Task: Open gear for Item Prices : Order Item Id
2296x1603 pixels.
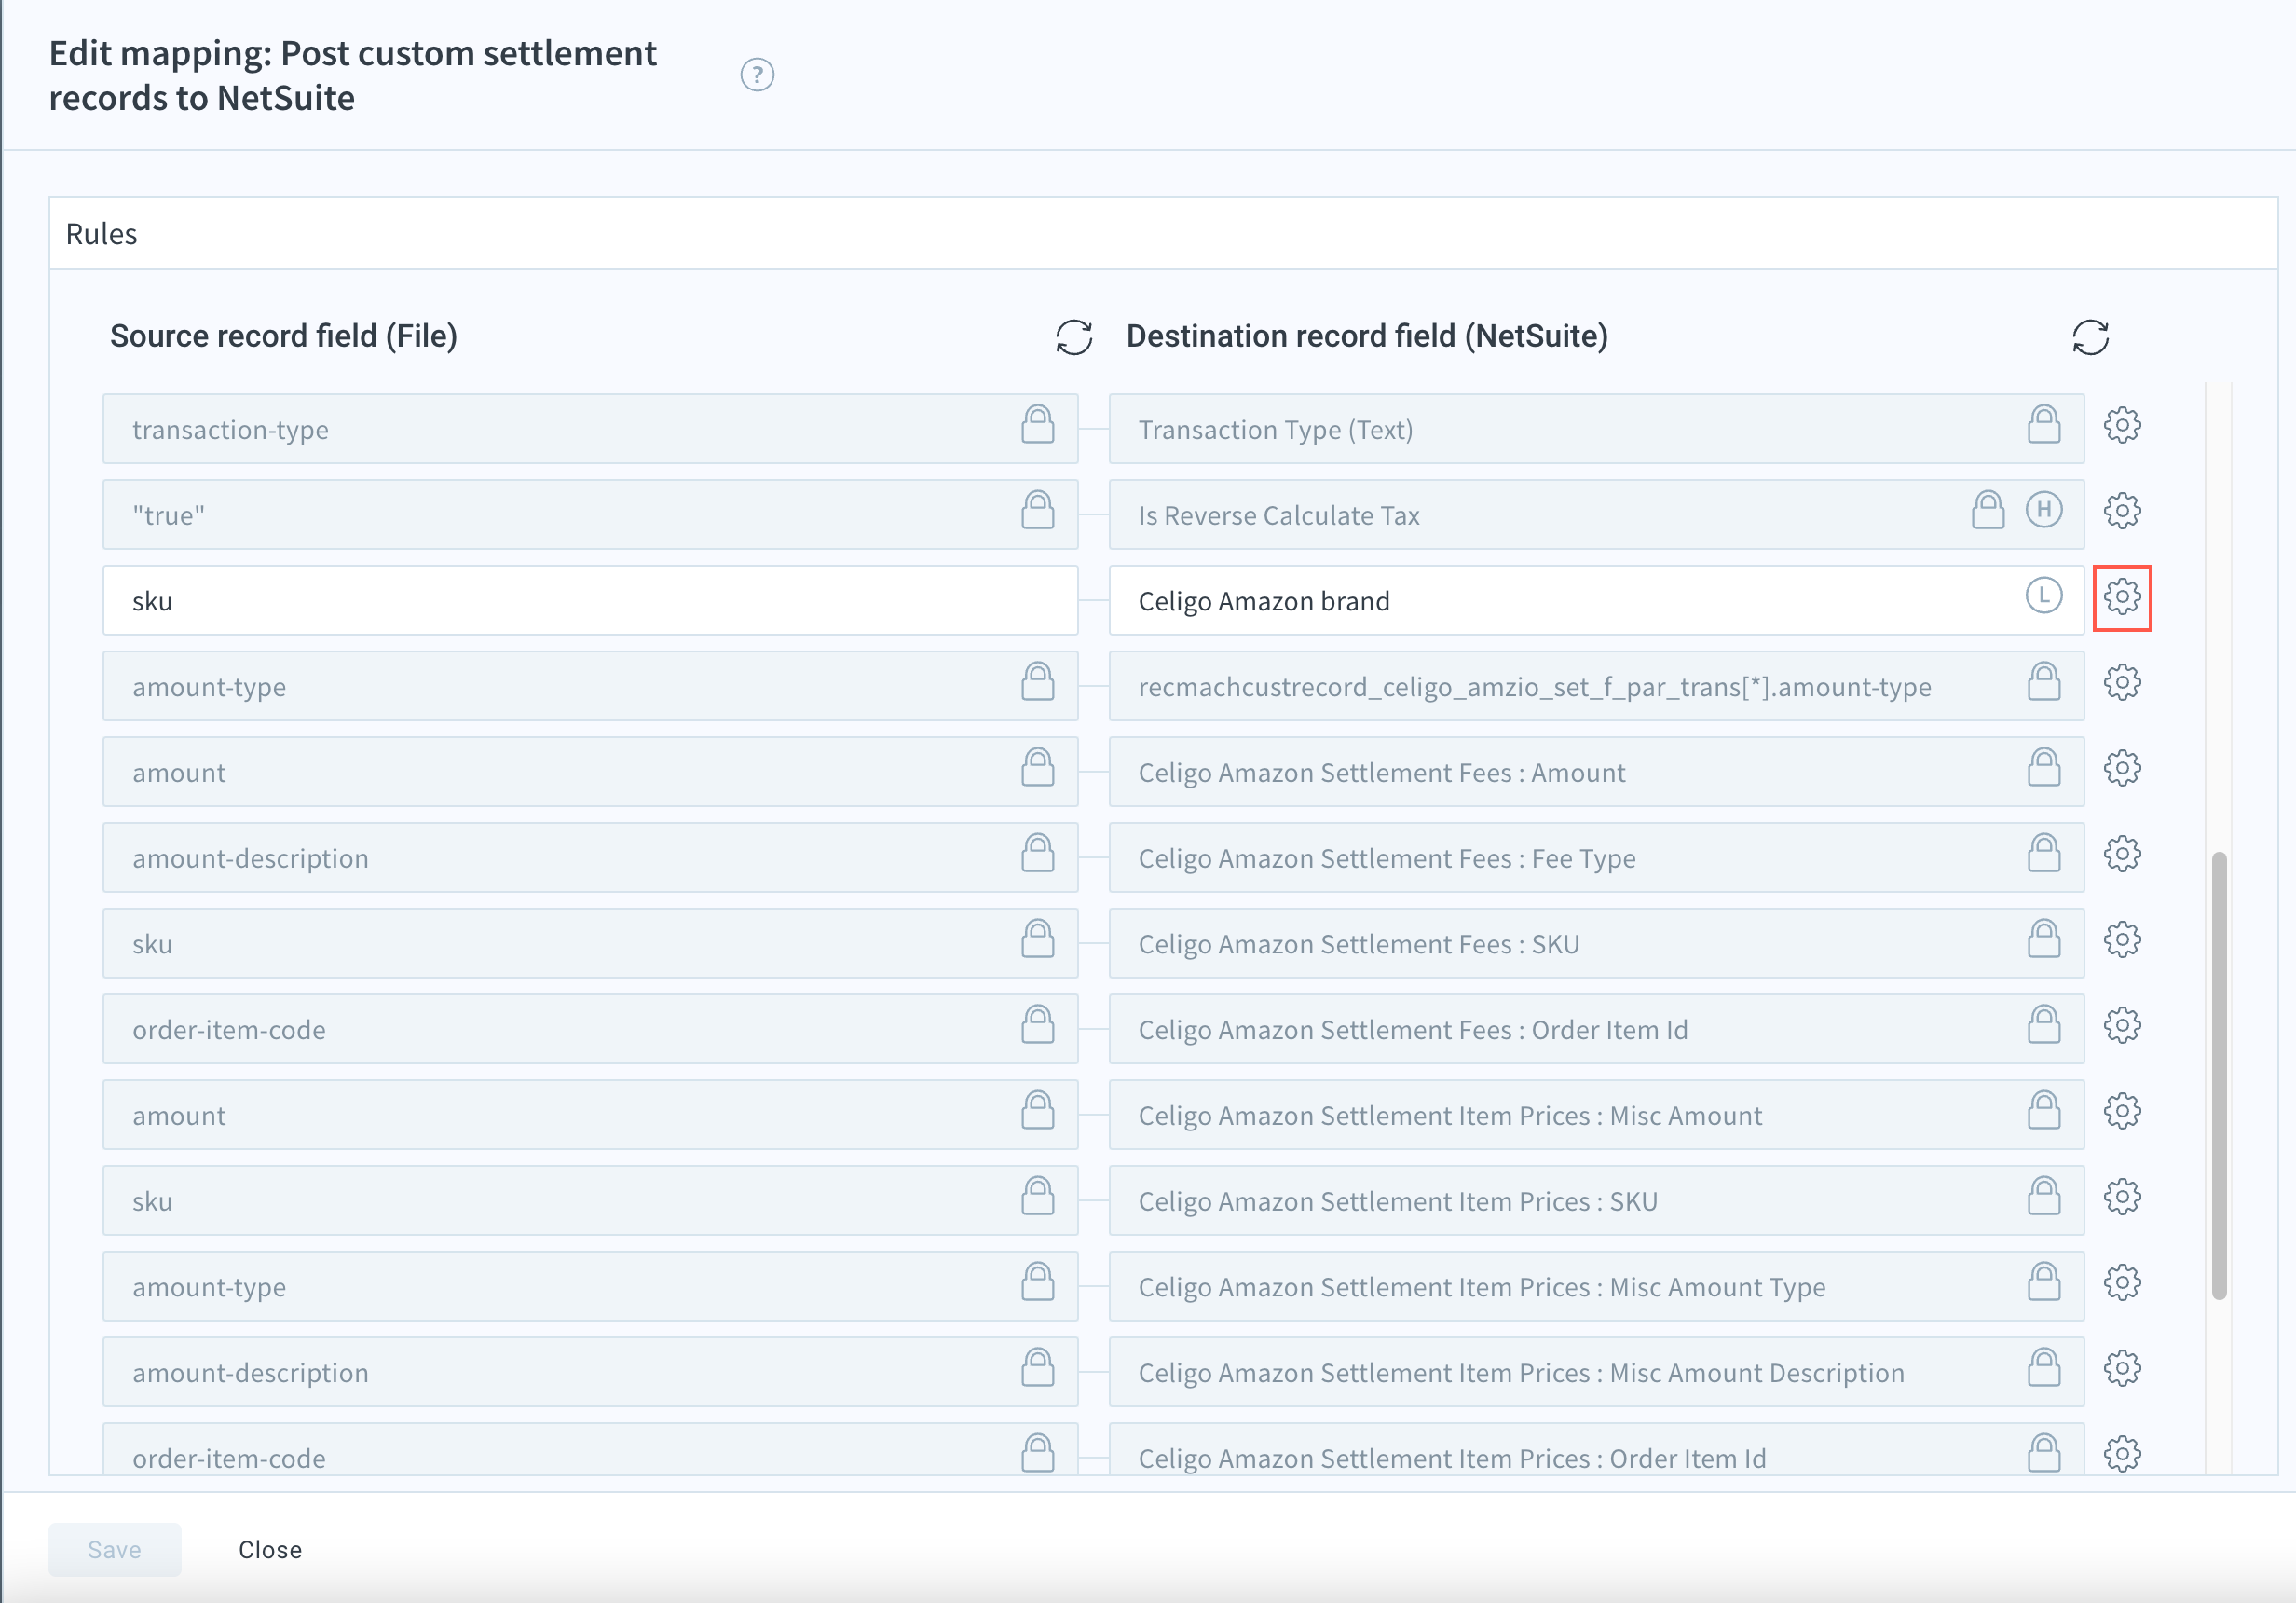Action: coord(2121,1454)
